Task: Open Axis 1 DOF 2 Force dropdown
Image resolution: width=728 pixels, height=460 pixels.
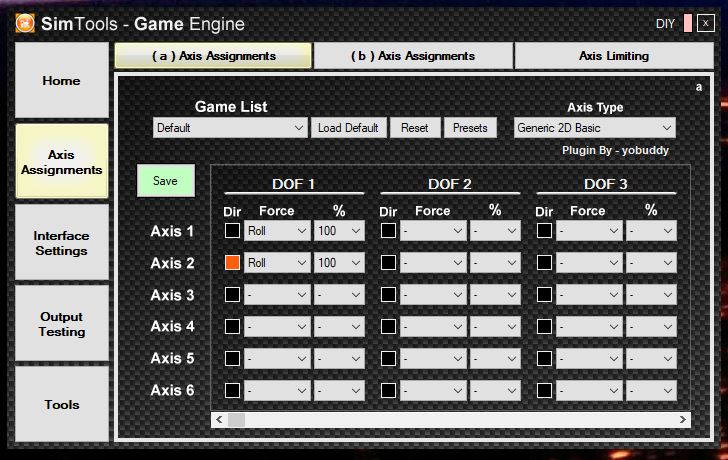Action: click(x=433, y=231)
